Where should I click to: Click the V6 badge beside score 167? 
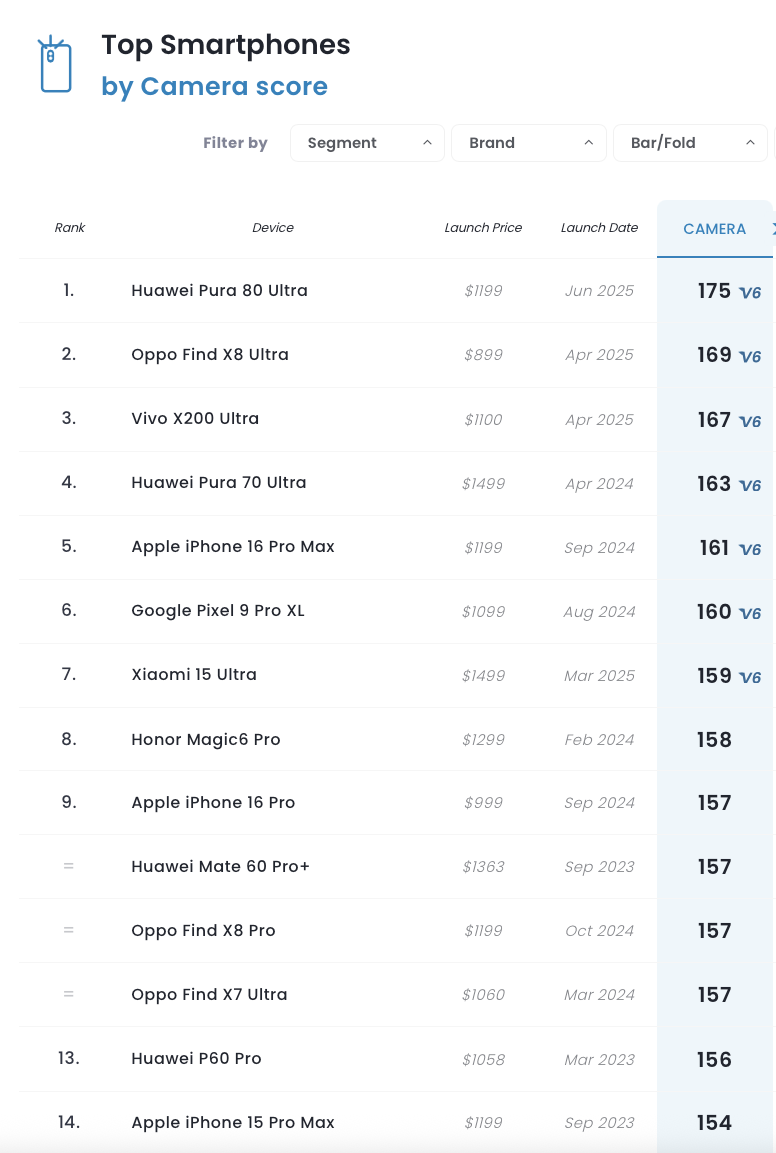(x=750, y=421)
